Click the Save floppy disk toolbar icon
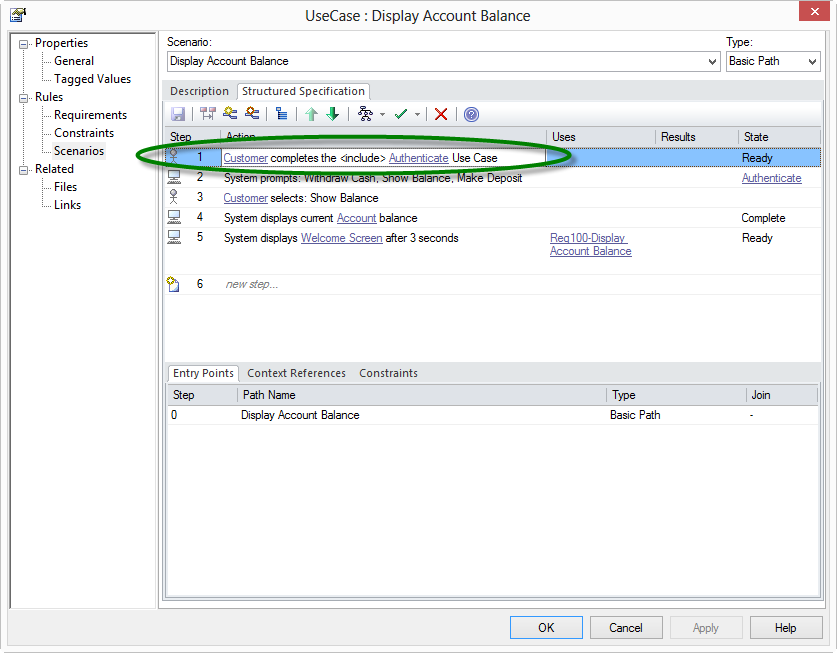The width and height of the screenshot is (837, 653). (x=179, y=114)
